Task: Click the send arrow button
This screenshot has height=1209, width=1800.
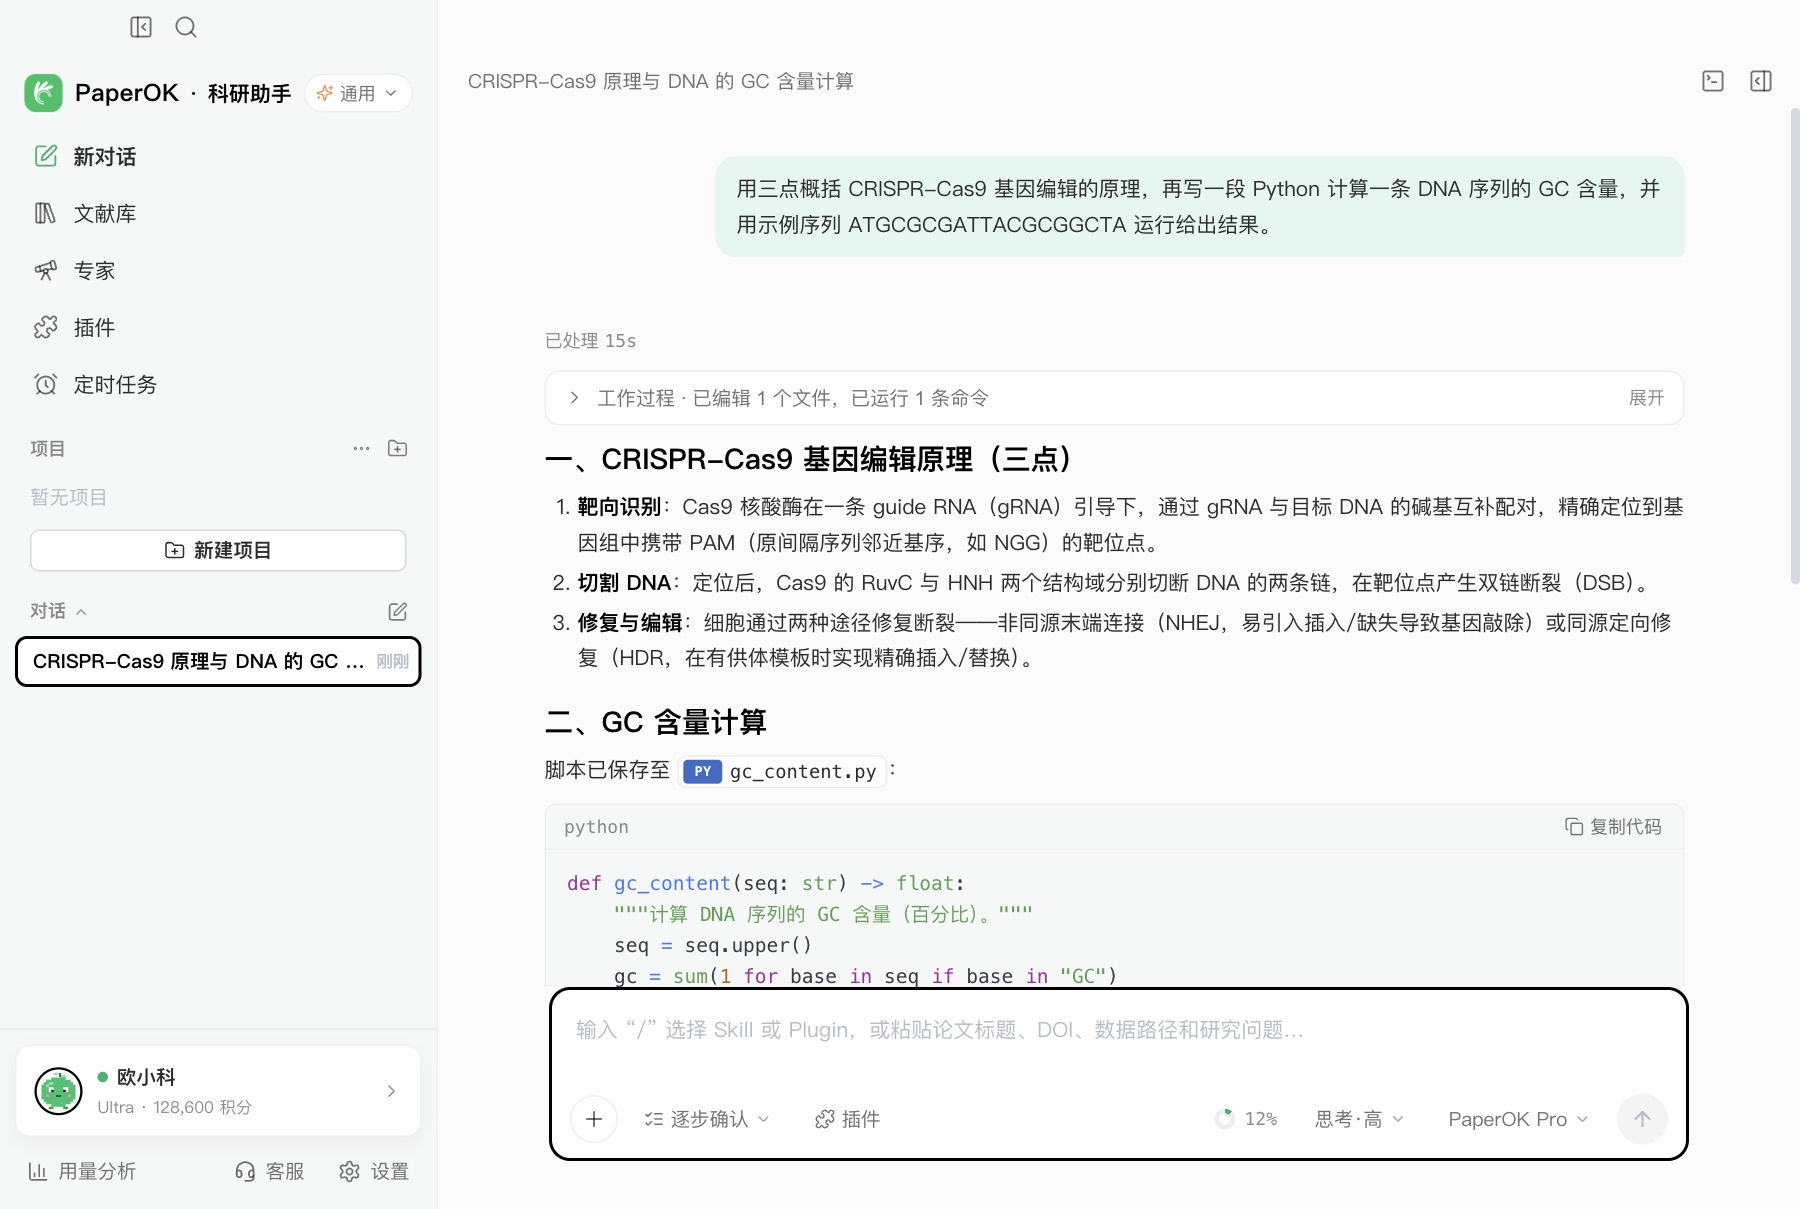Action: click(1642, 1119)
